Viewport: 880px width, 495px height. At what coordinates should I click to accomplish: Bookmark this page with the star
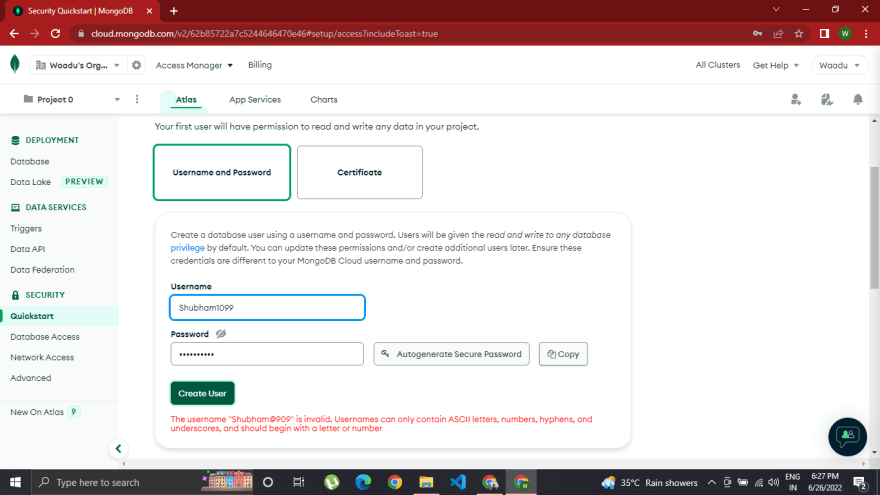pyautogui.click(x=799, y=34)
